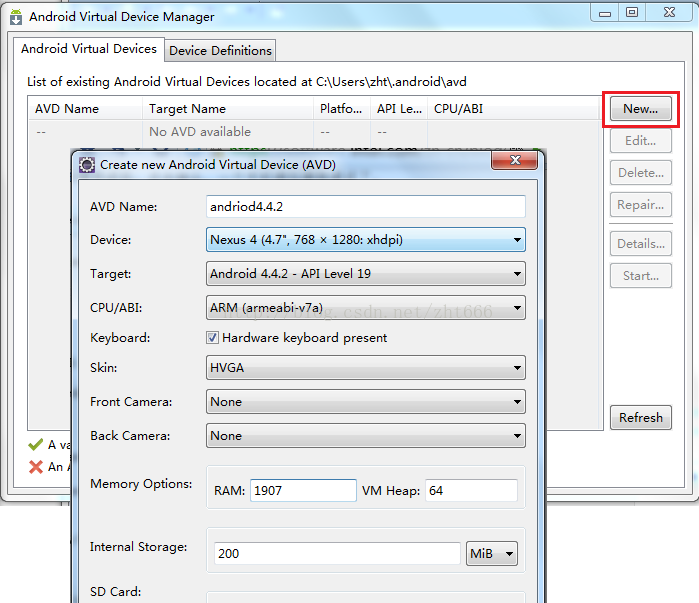Click the Delete... button
This screenshot has width=699, height=603.
coord(641,173)
